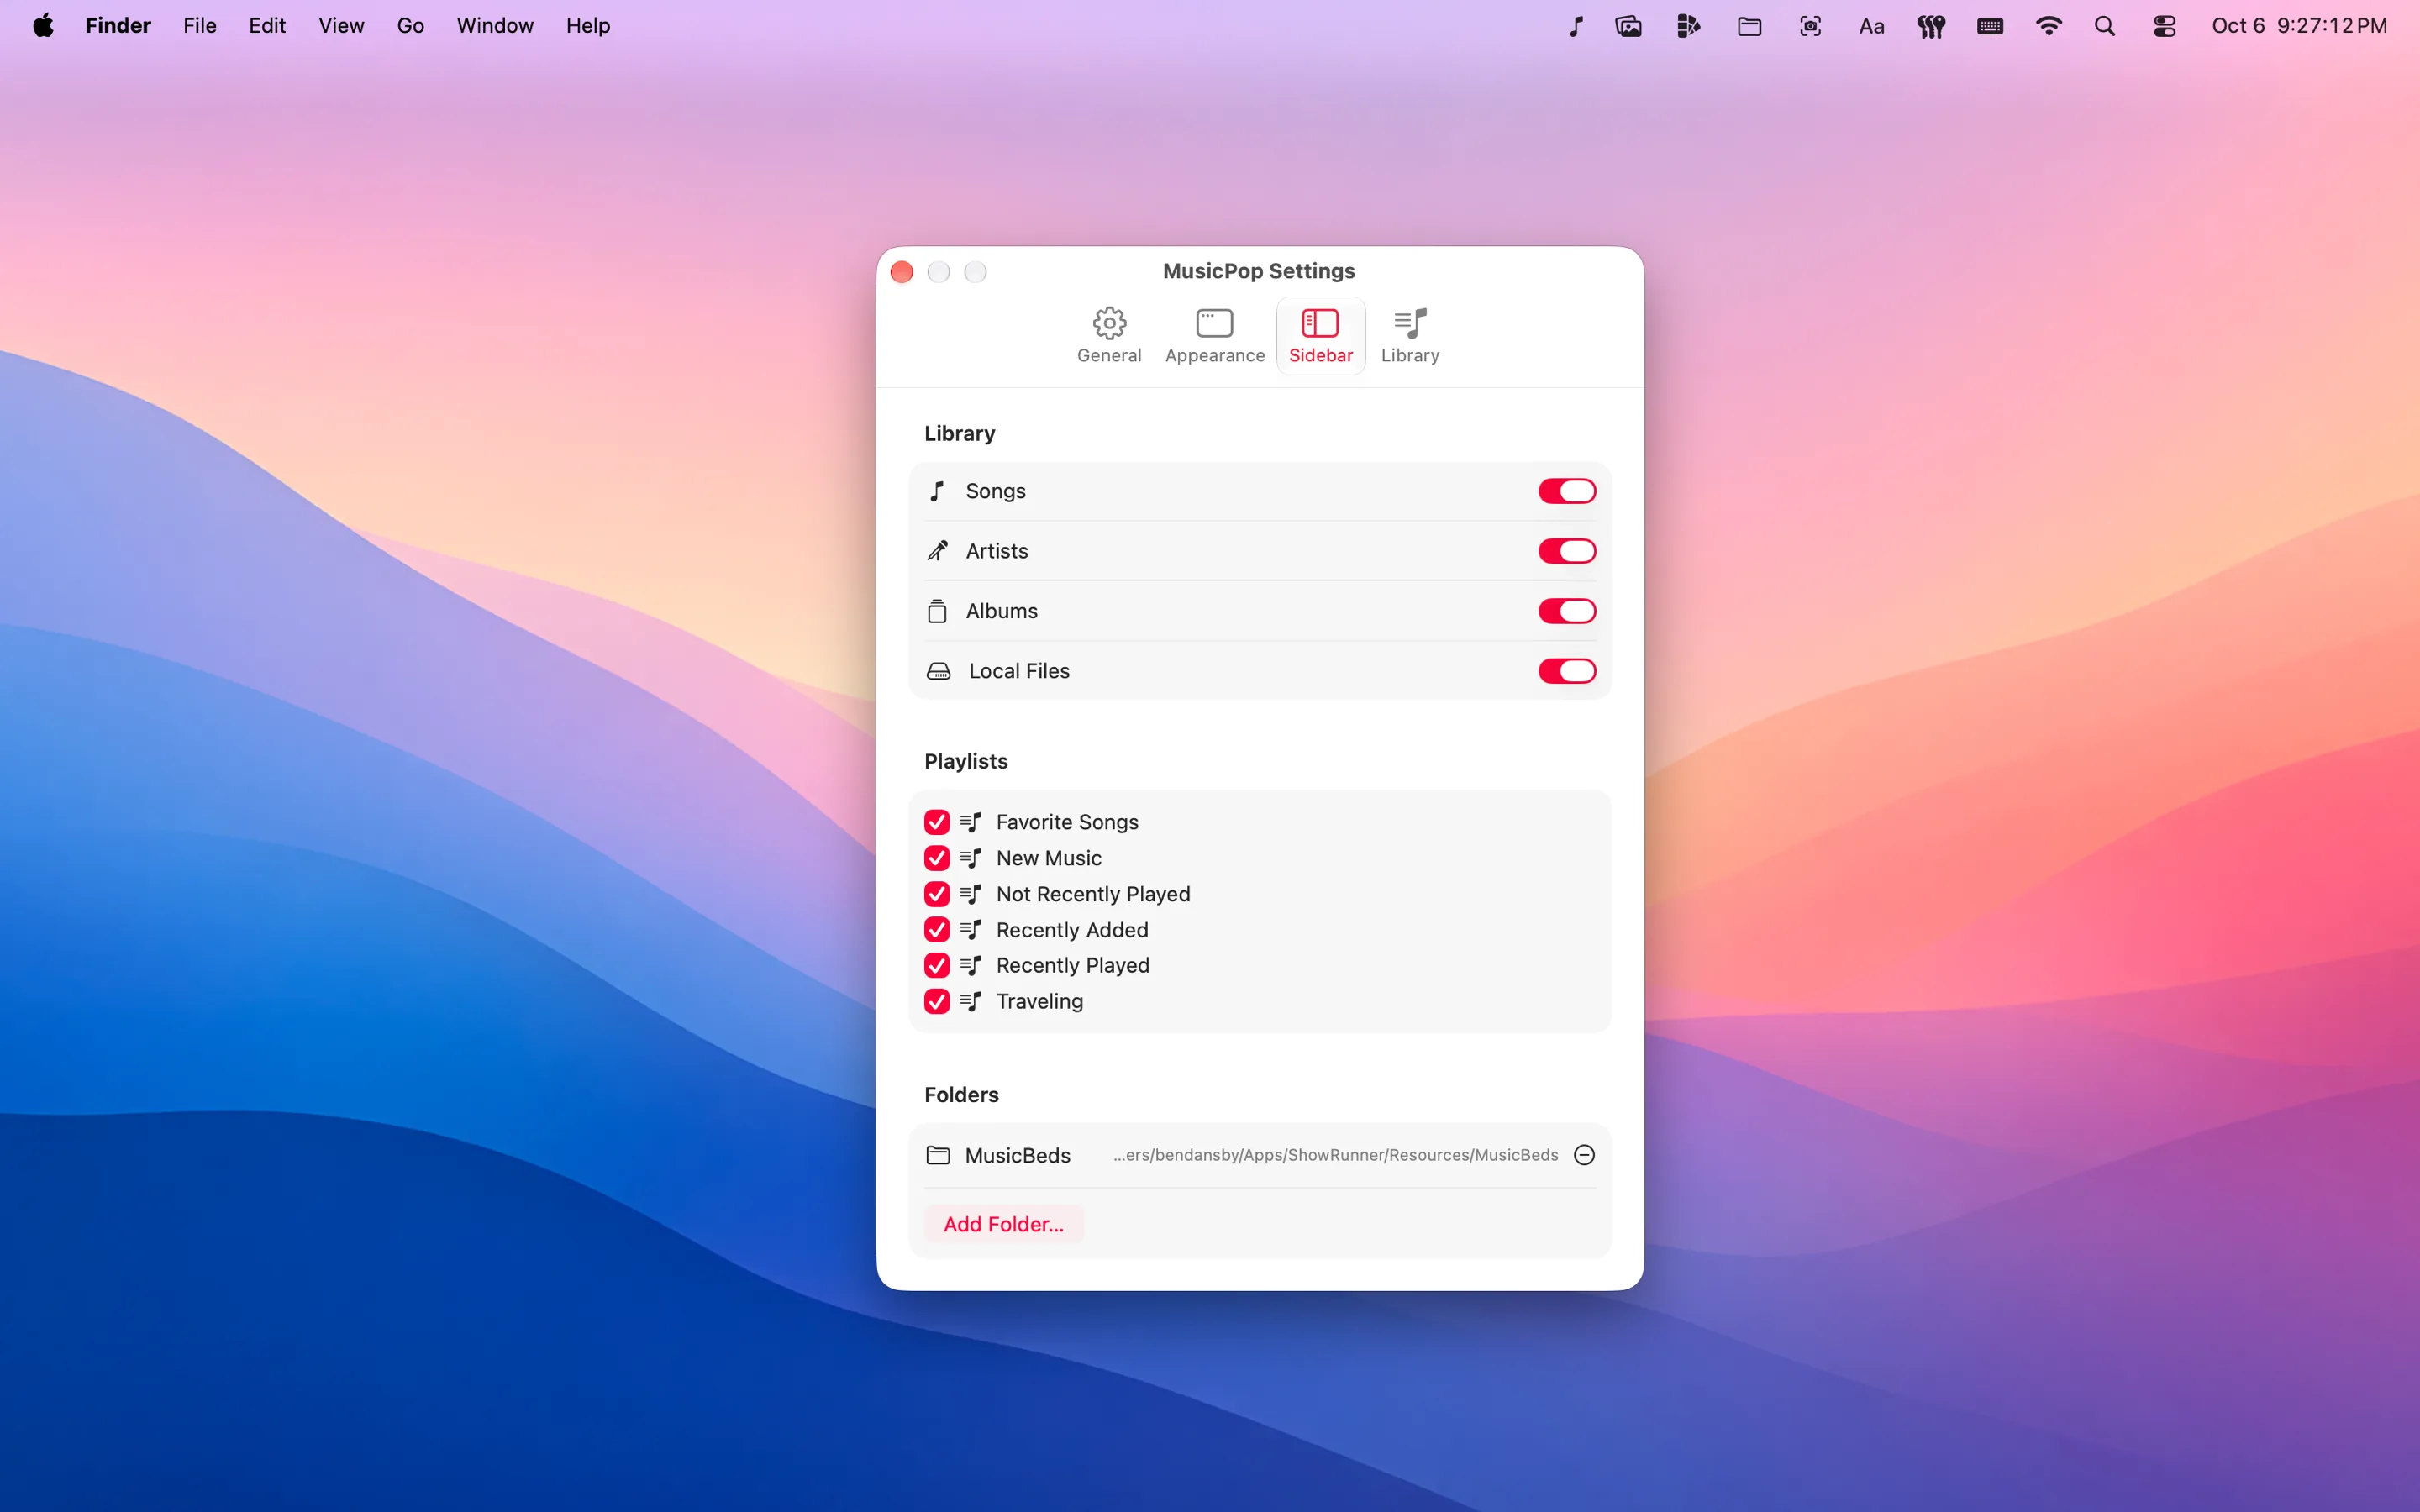Click the grid-and-arrow menu bar icon

[1689, 26]
